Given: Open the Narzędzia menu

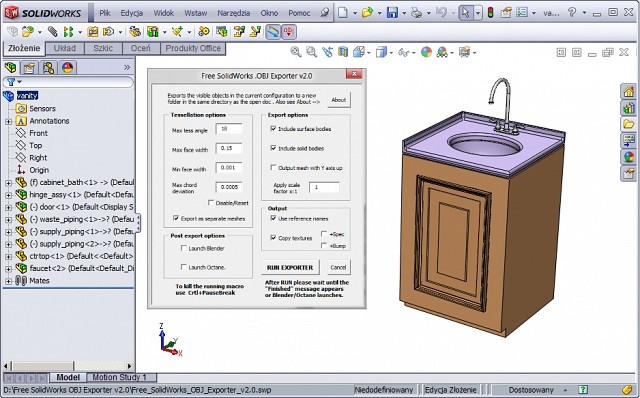Looking at the screenshot, I should pyautogui.click(x=233, y=13).
